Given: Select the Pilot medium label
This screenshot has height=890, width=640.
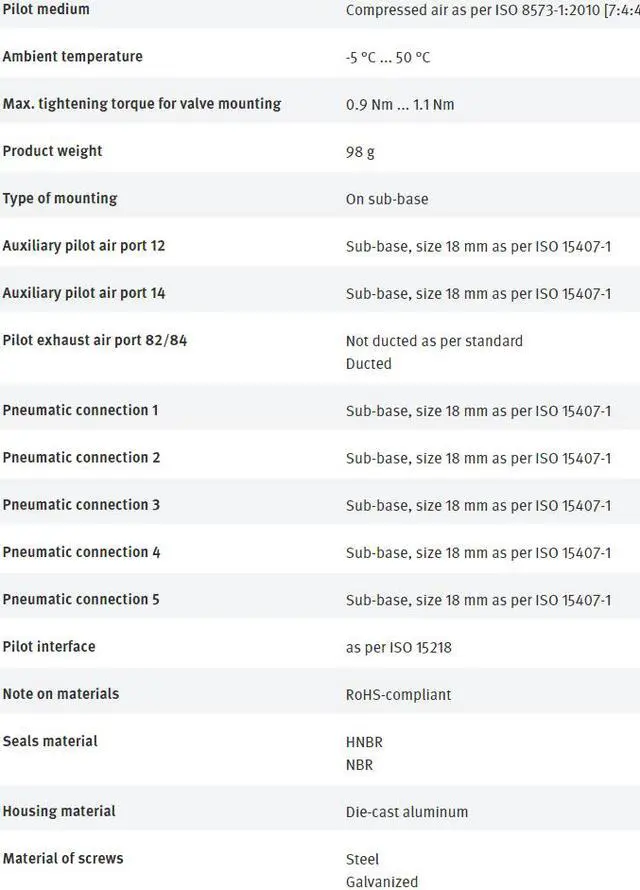Looking at the screenshot, I should tap(46, 9).
